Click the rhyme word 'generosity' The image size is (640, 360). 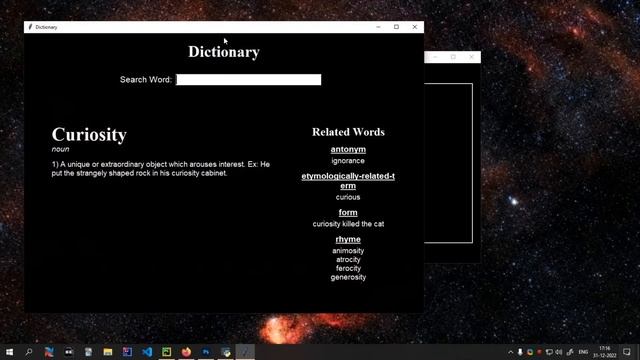[x=348, y=278]
